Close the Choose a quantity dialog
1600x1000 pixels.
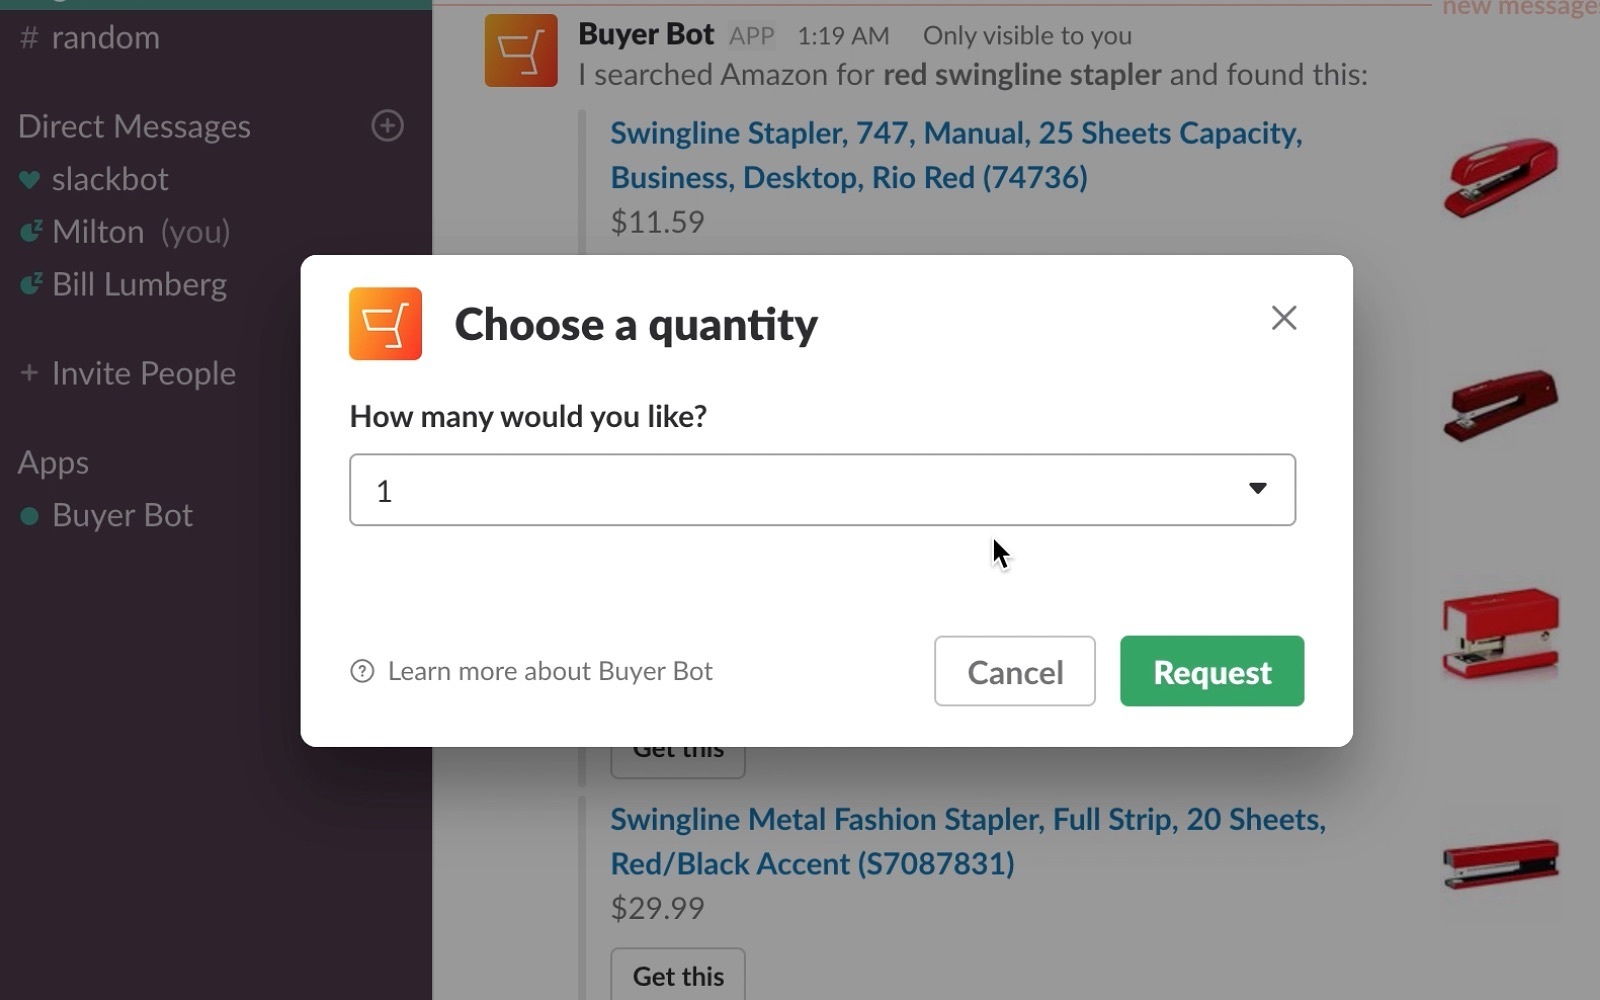click(1284, 318)
